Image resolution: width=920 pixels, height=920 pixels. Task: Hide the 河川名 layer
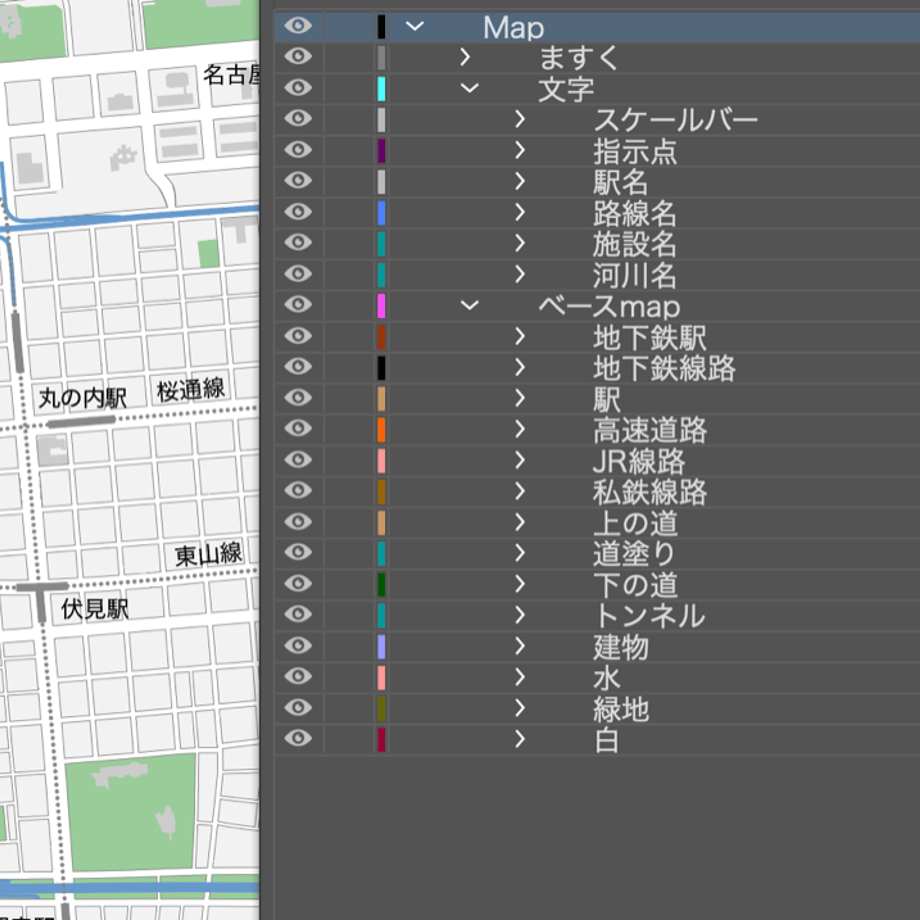click(298, 273)
